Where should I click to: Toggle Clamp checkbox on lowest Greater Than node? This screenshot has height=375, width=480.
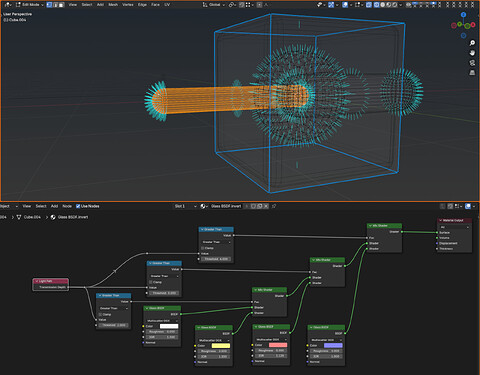tap(100, 314)
